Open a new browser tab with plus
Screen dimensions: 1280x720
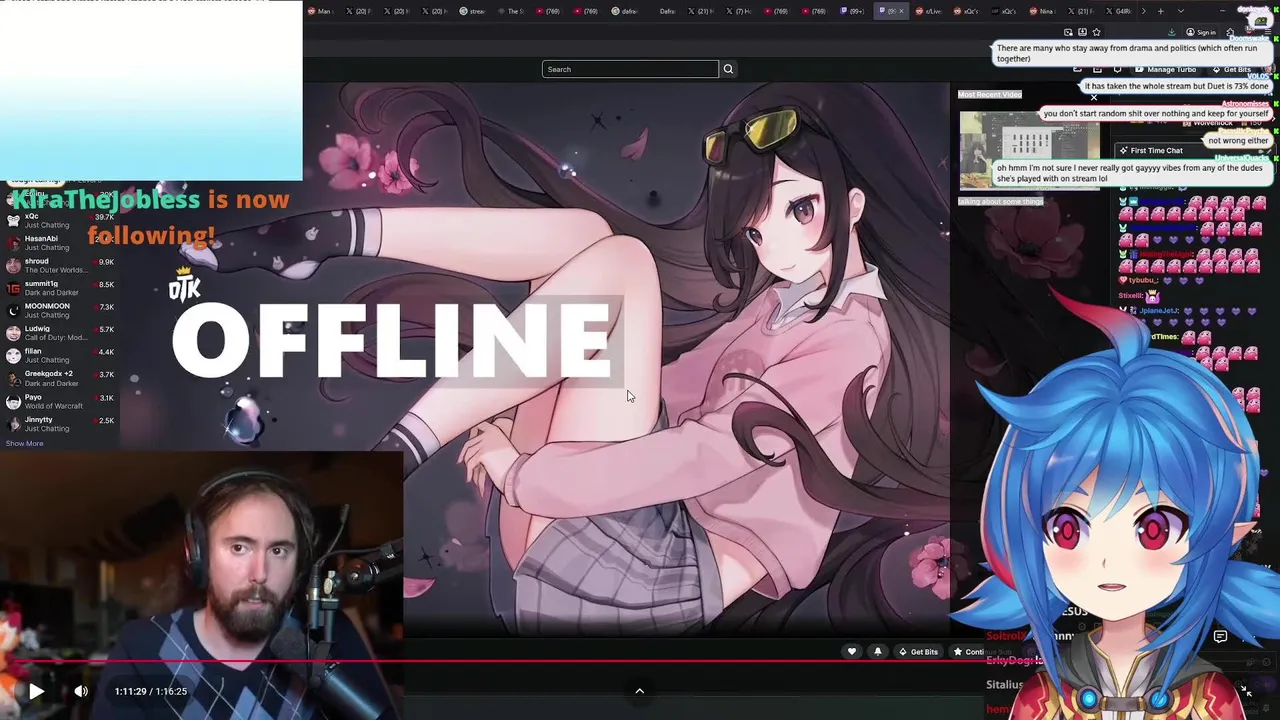tap(1160, 11)
